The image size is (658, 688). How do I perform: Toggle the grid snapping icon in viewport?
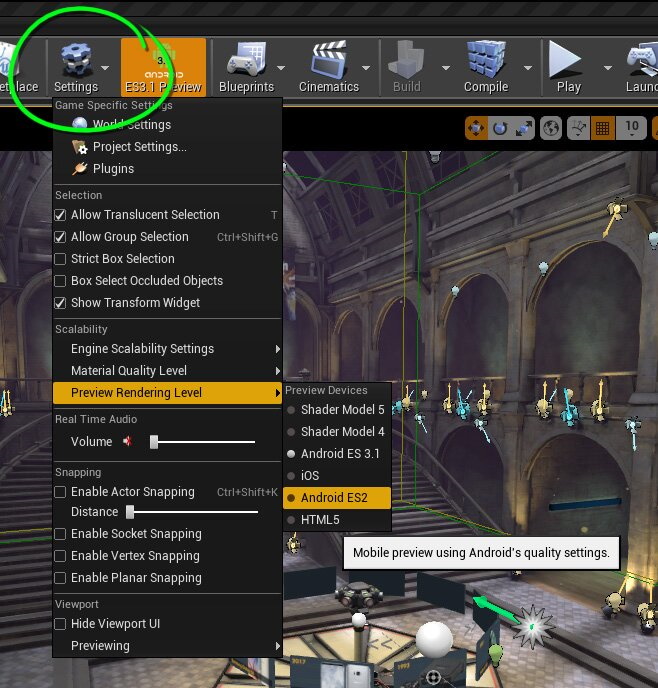602,128
